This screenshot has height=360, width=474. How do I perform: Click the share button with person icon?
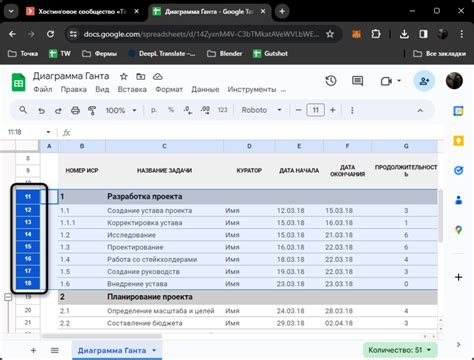tap(424, 81)
